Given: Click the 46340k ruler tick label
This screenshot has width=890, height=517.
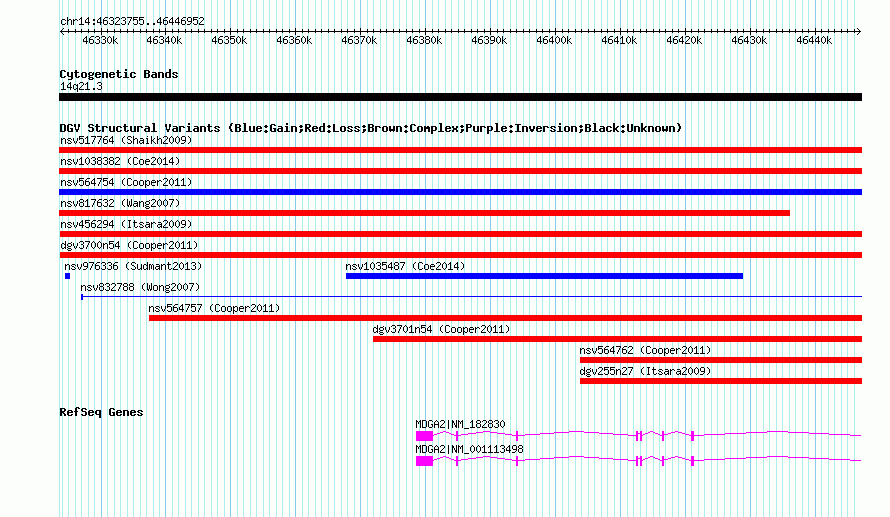Looking at the screenshot, I should pyautogui.click(x=165, y=40).
